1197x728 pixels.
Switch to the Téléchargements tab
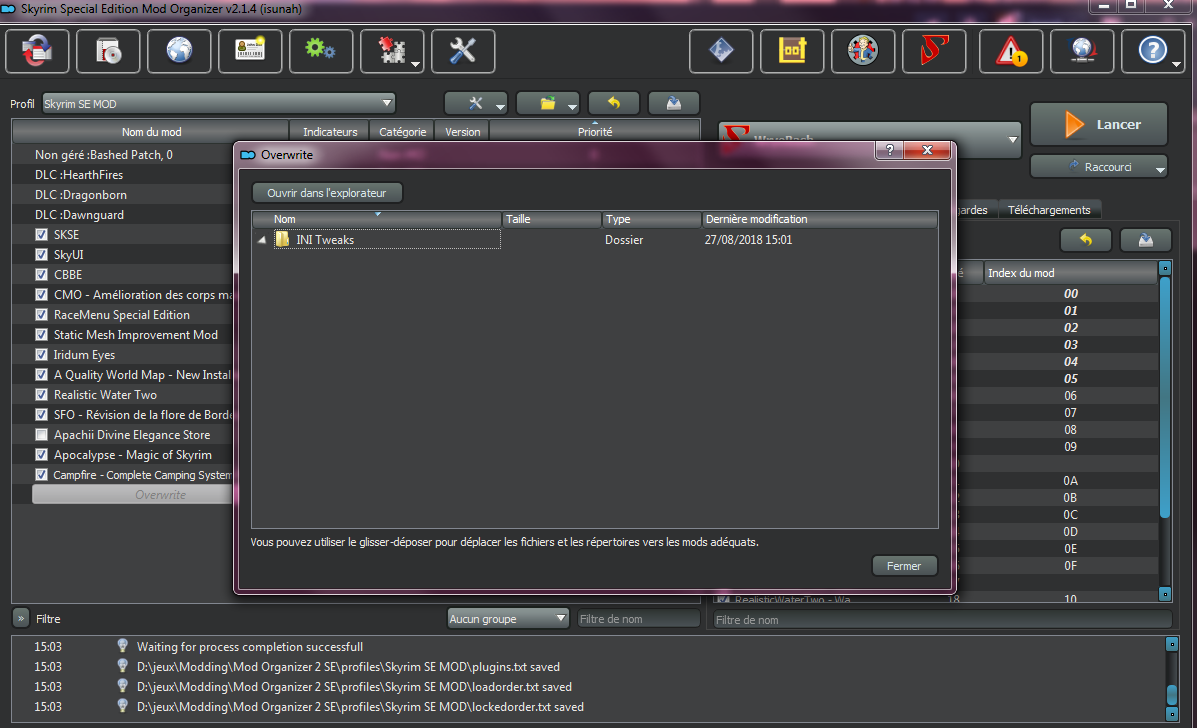point(1049,210)
